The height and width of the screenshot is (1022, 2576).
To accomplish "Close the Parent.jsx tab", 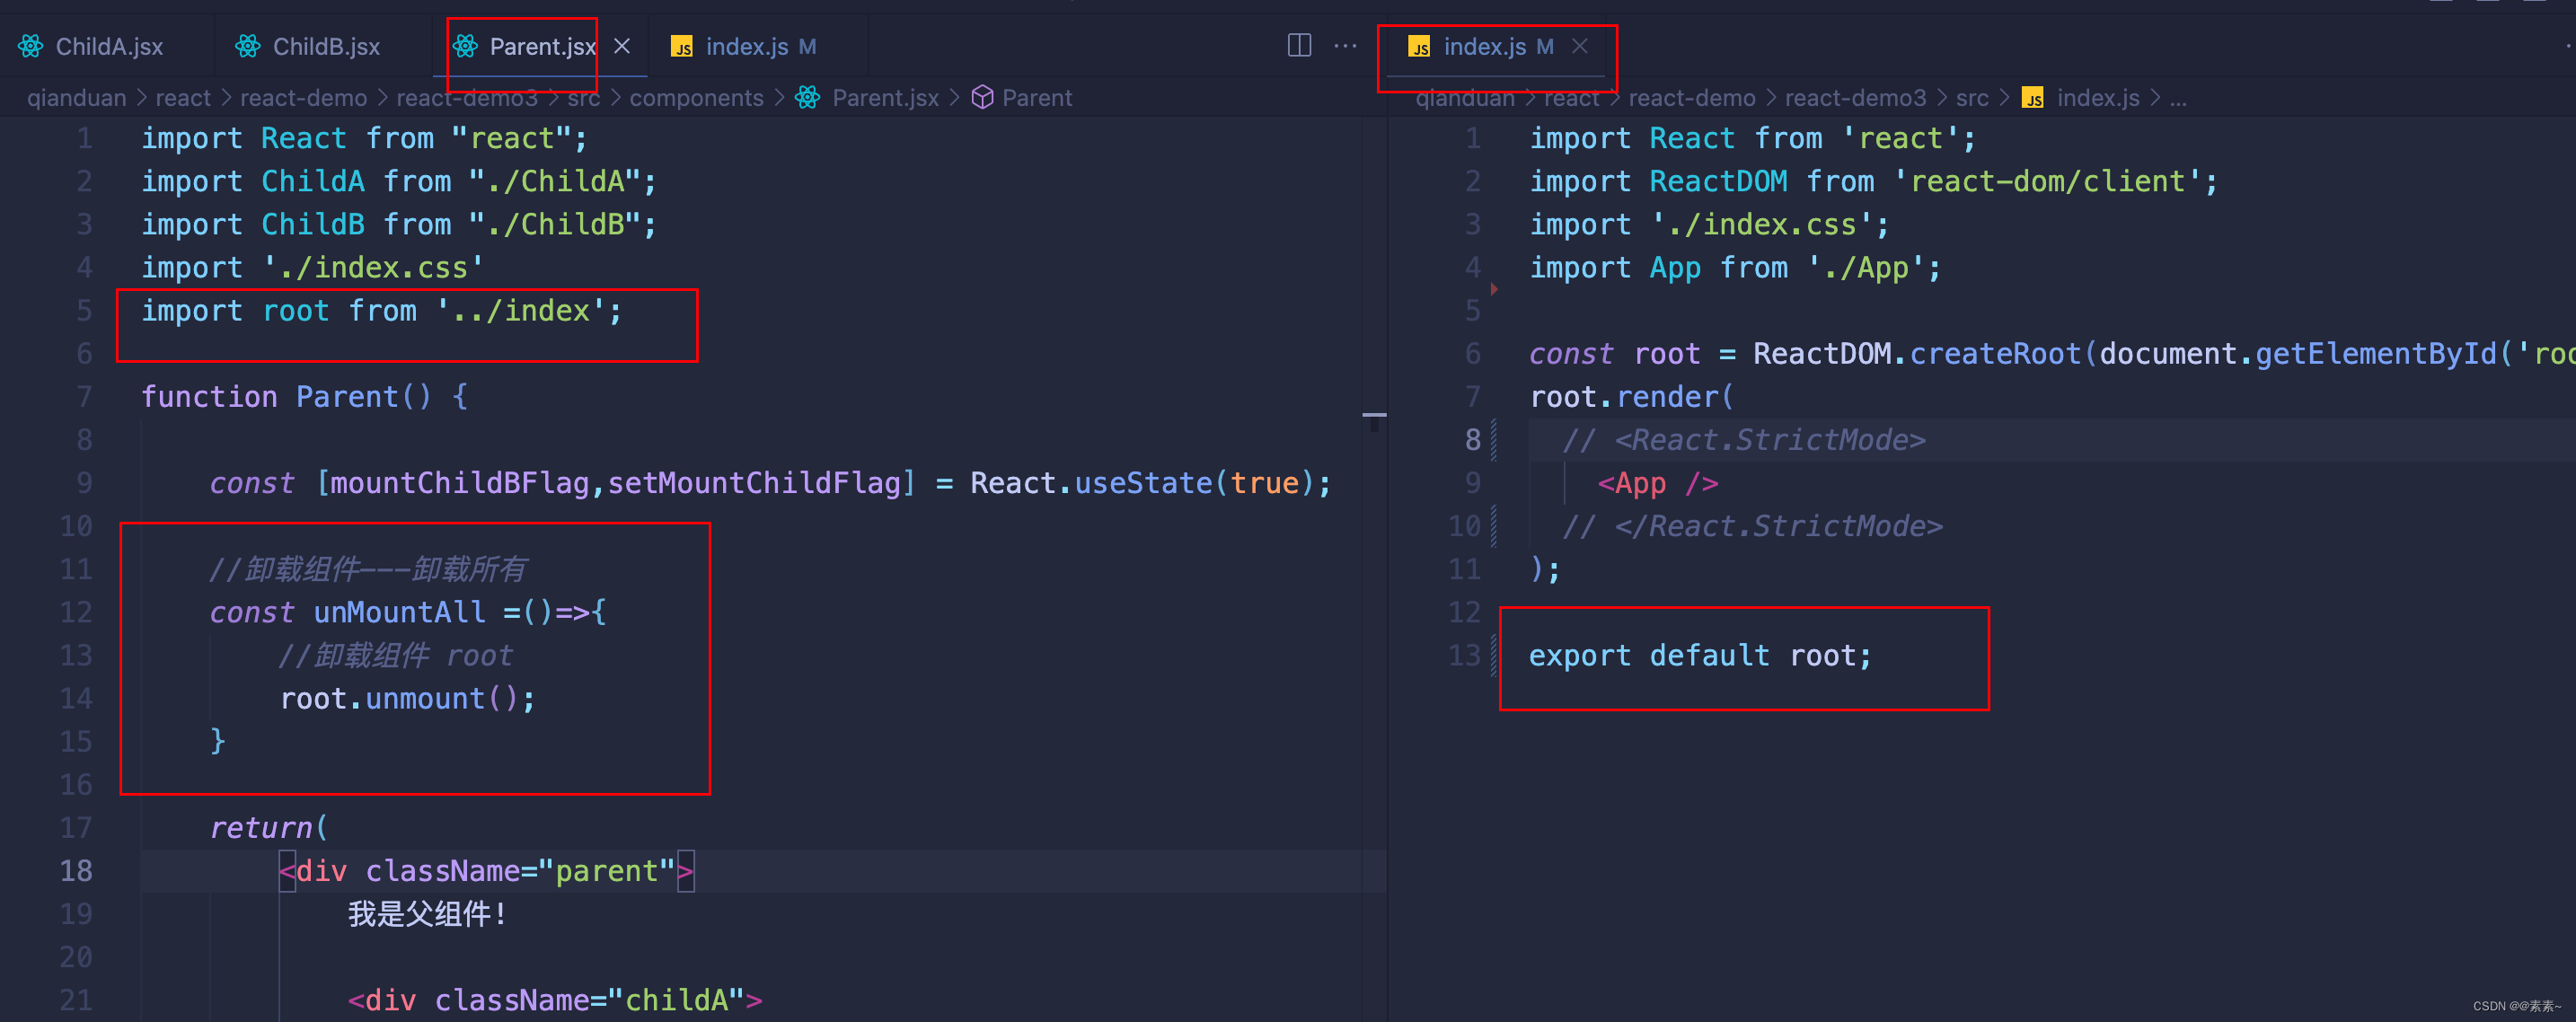I will (622, 46).
